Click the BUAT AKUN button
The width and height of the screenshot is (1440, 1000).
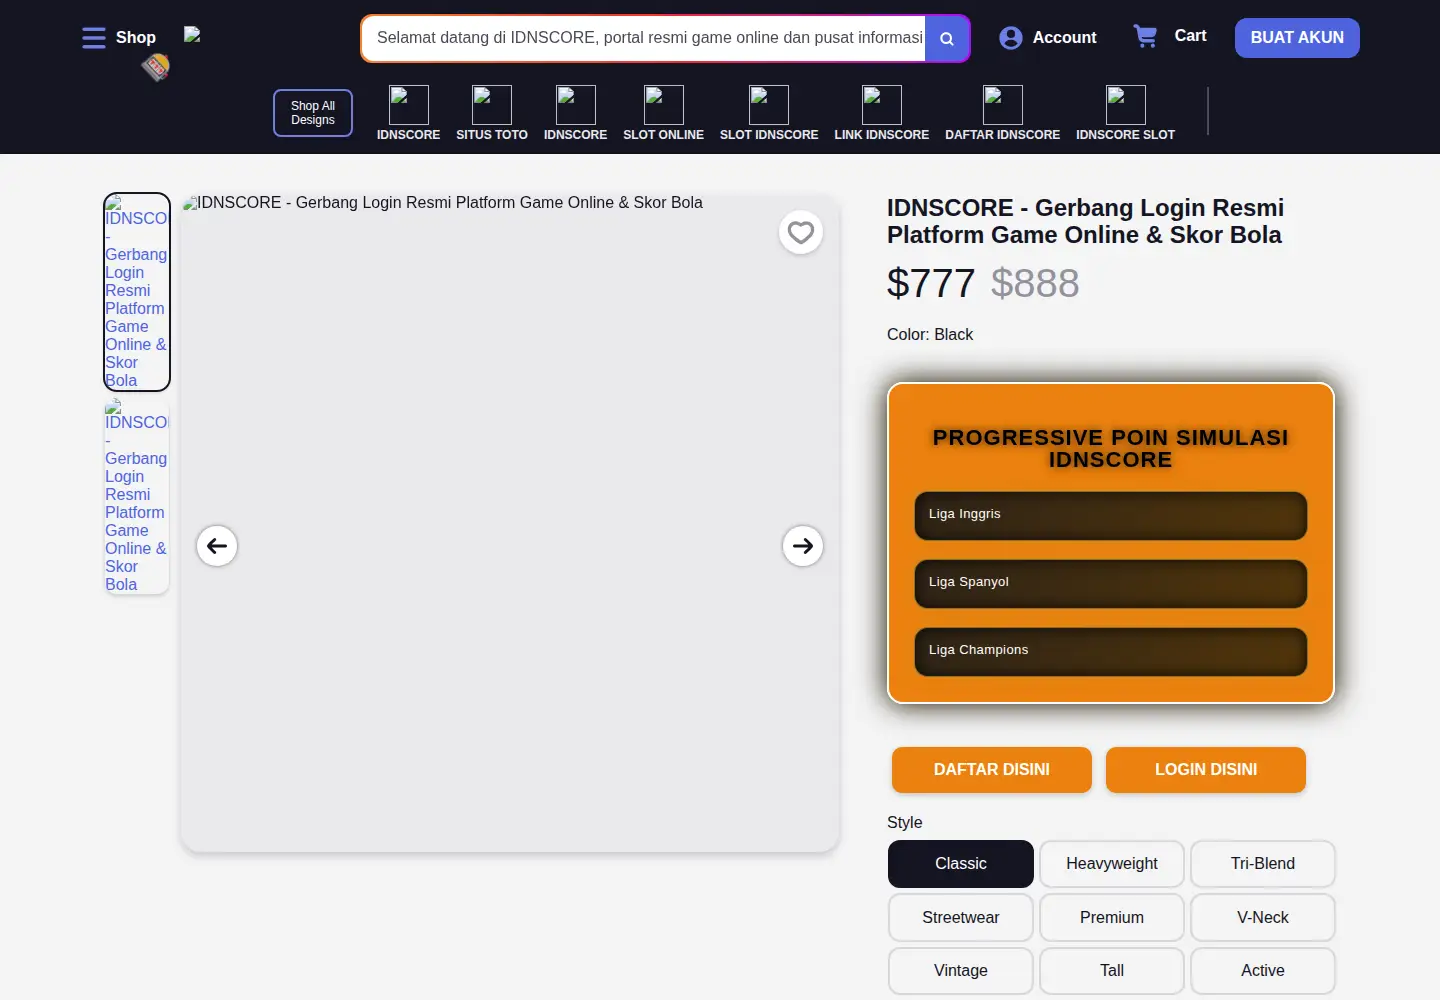(x=1297, y=38)
